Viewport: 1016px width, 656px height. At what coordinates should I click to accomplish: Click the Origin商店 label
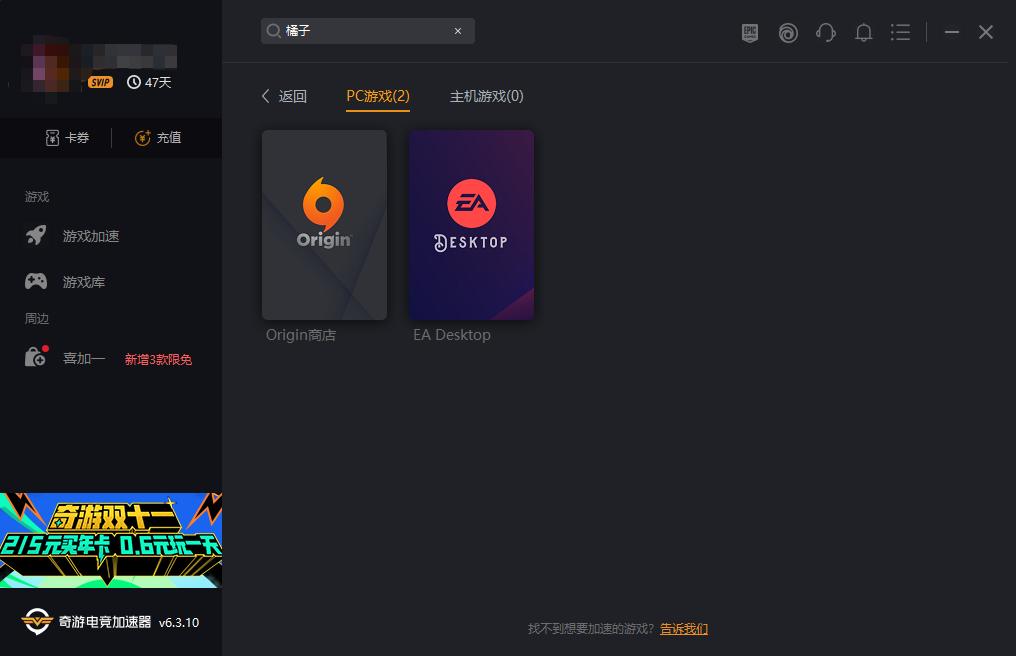click(x=301, y=335)
